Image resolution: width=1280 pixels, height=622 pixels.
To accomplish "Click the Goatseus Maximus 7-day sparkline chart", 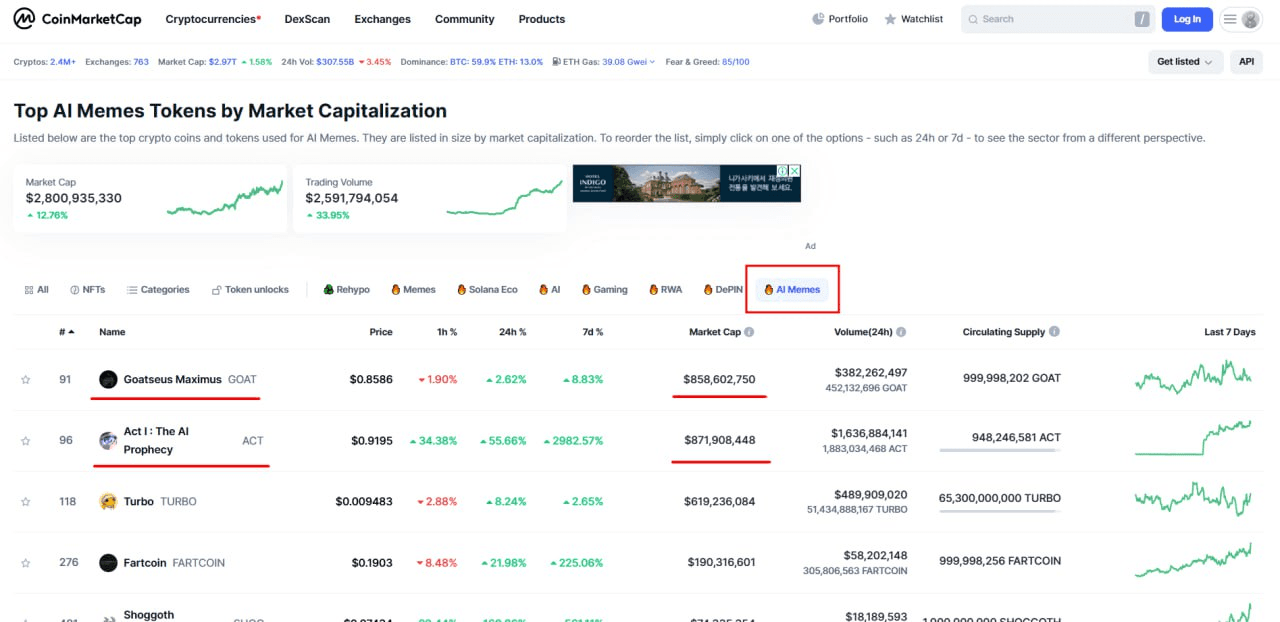I will tap(1193, 378).
